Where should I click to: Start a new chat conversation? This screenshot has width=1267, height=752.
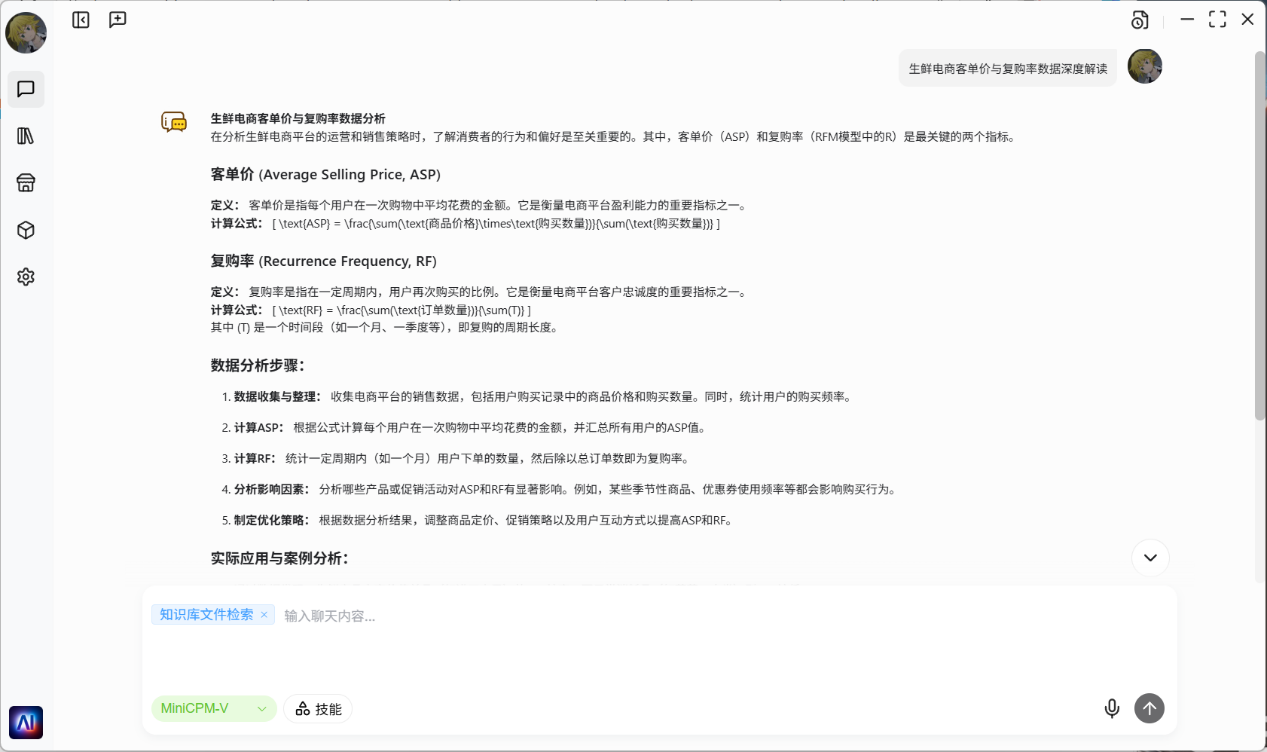point(118,19)
